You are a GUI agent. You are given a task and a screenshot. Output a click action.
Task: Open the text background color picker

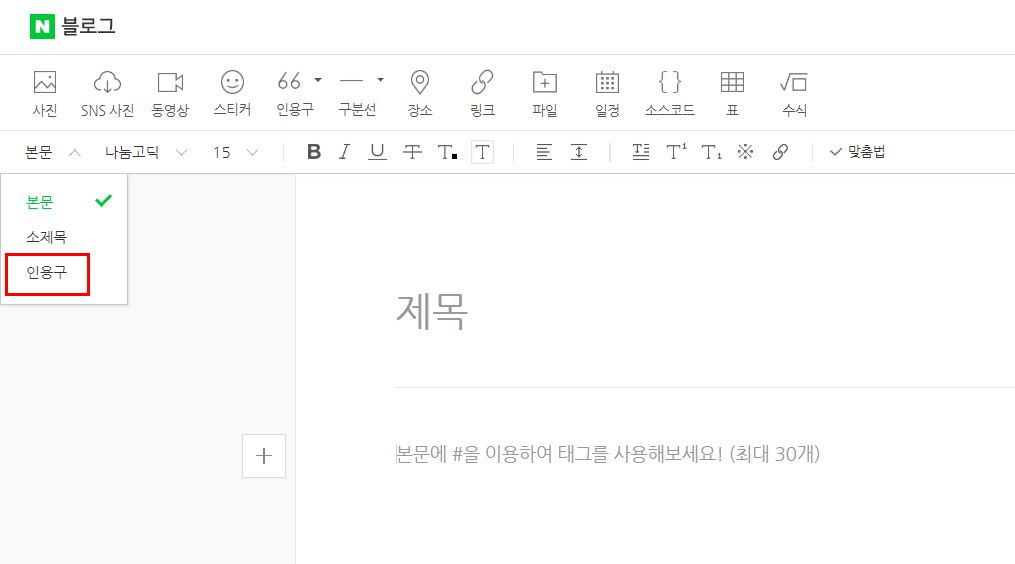[x=482, y=152]
